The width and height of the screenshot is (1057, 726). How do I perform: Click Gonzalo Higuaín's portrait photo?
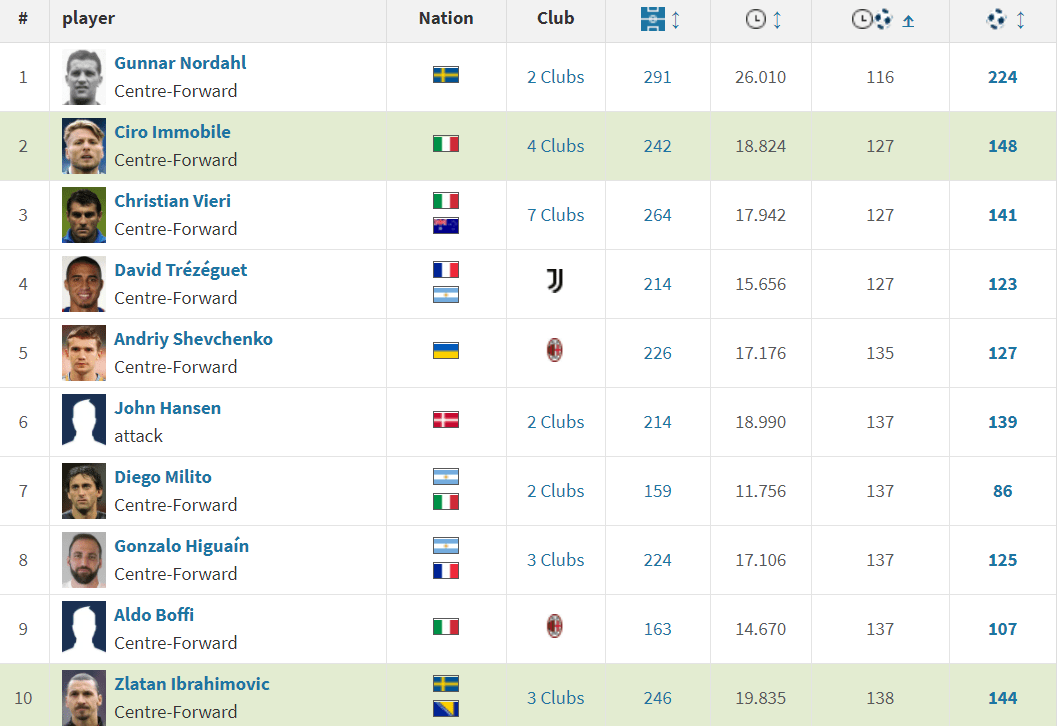[83, 559]
